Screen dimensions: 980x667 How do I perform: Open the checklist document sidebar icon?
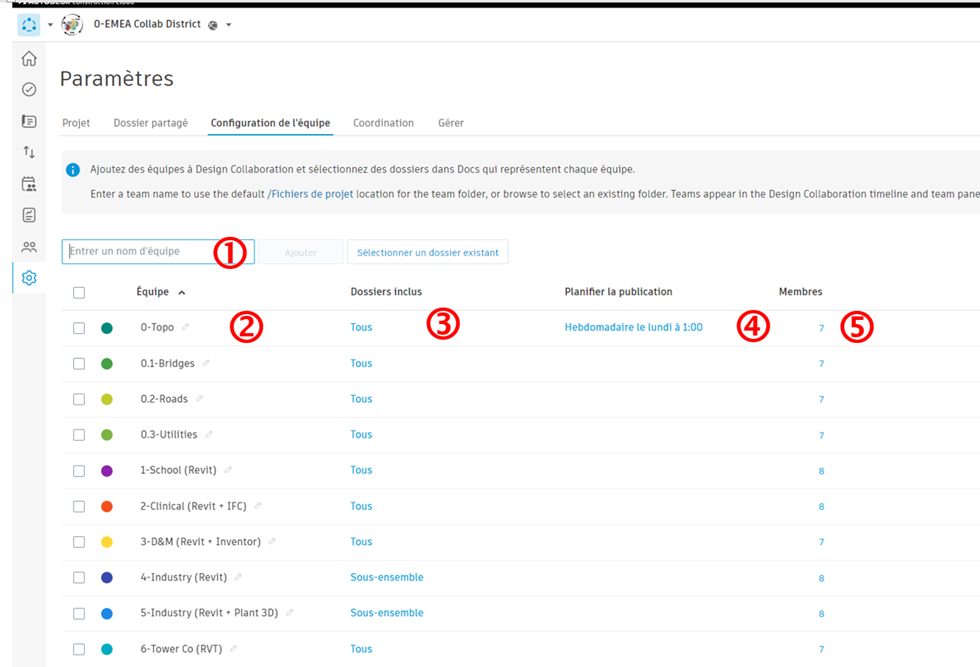[29, 215]
